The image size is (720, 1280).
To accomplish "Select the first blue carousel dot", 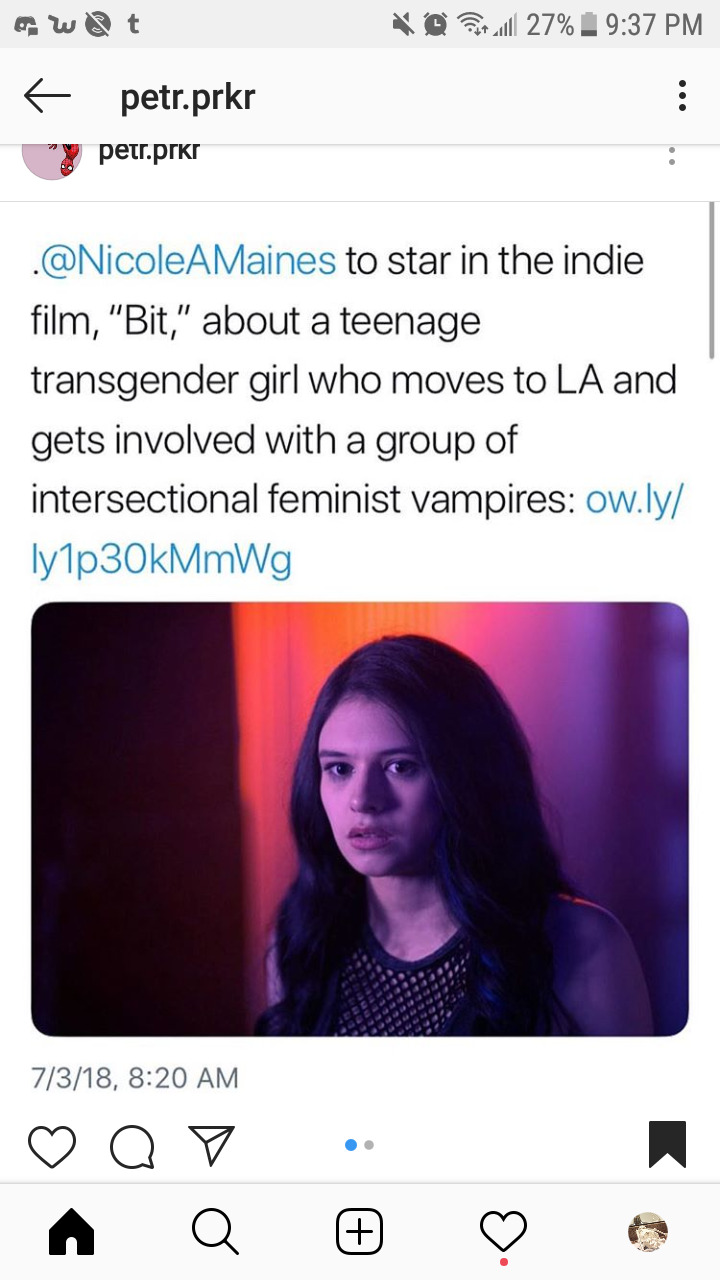I will [x=351, y=1145].
